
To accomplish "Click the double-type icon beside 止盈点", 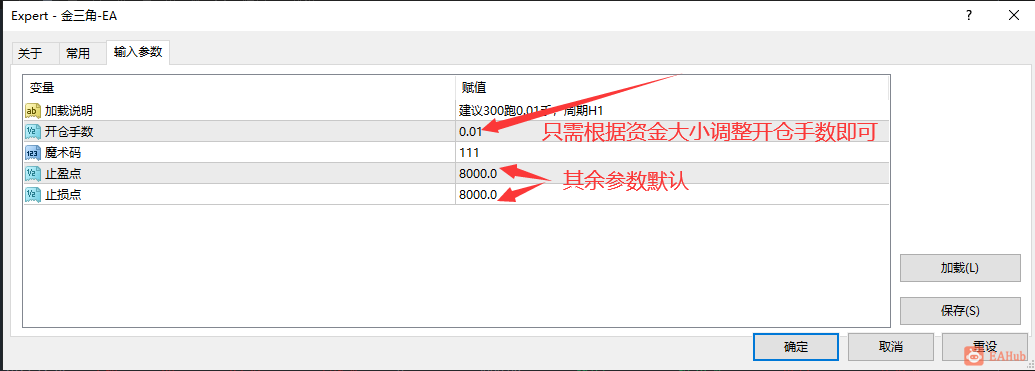I will coord(34,174).
